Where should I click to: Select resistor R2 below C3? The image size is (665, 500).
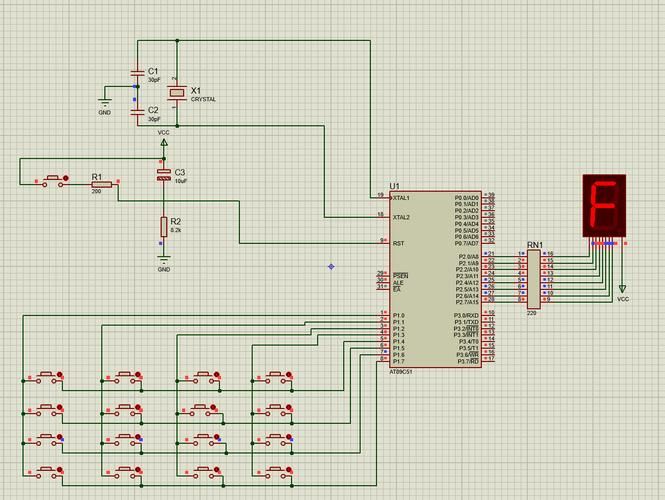pyautogui.click(x=164, y=226)
